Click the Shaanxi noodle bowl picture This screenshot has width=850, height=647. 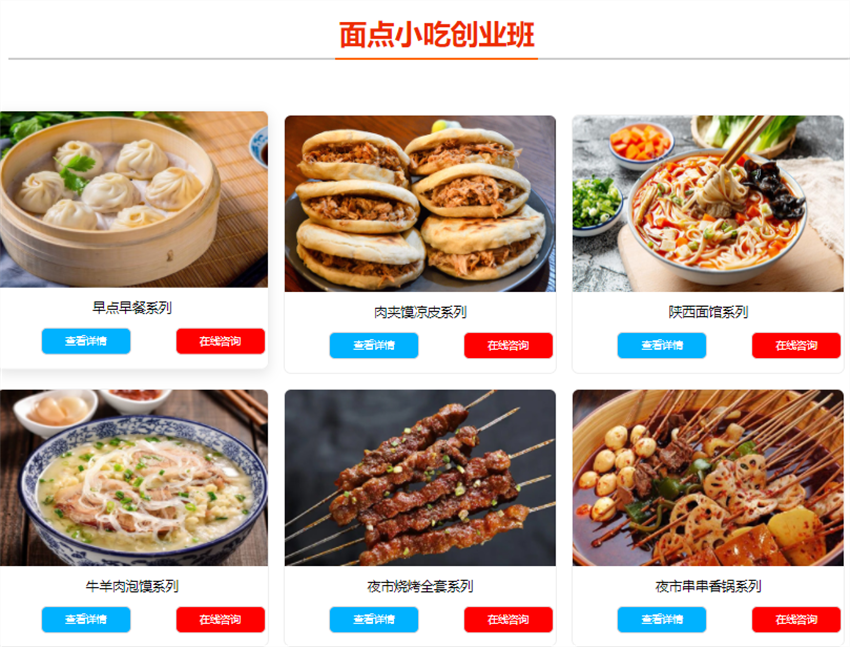pyautogui.click(x=708, y=204)
